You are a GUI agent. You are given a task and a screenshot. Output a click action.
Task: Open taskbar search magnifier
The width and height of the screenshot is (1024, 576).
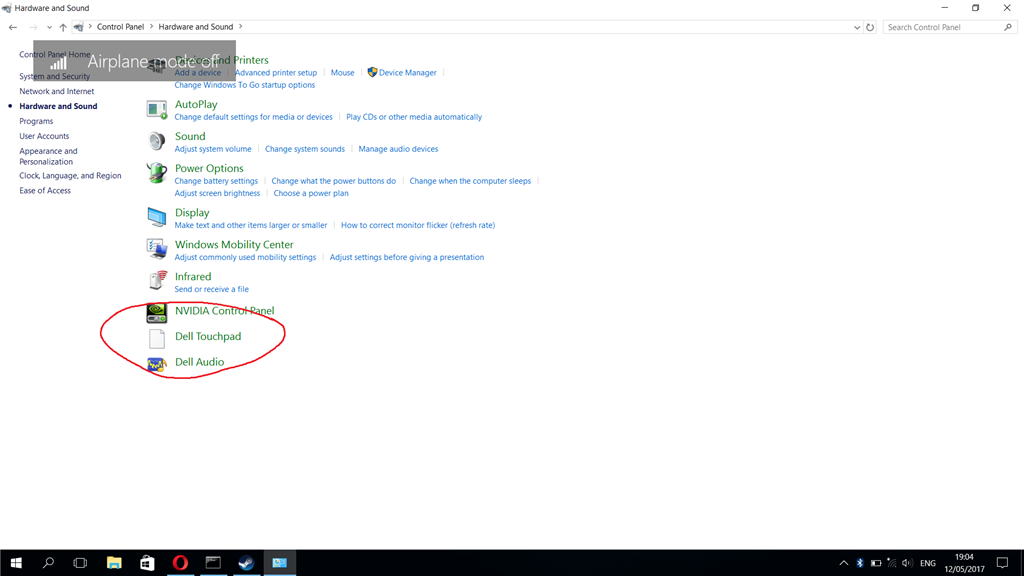tap(48, 563)
